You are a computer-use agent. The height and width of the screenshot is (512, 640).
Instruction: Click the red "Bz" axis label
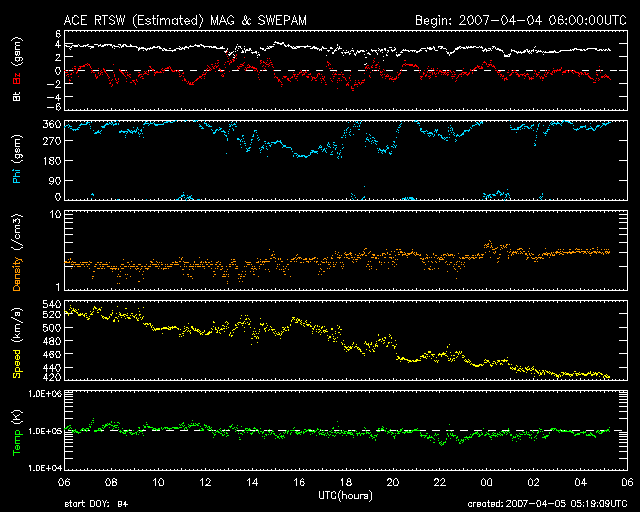17,80
